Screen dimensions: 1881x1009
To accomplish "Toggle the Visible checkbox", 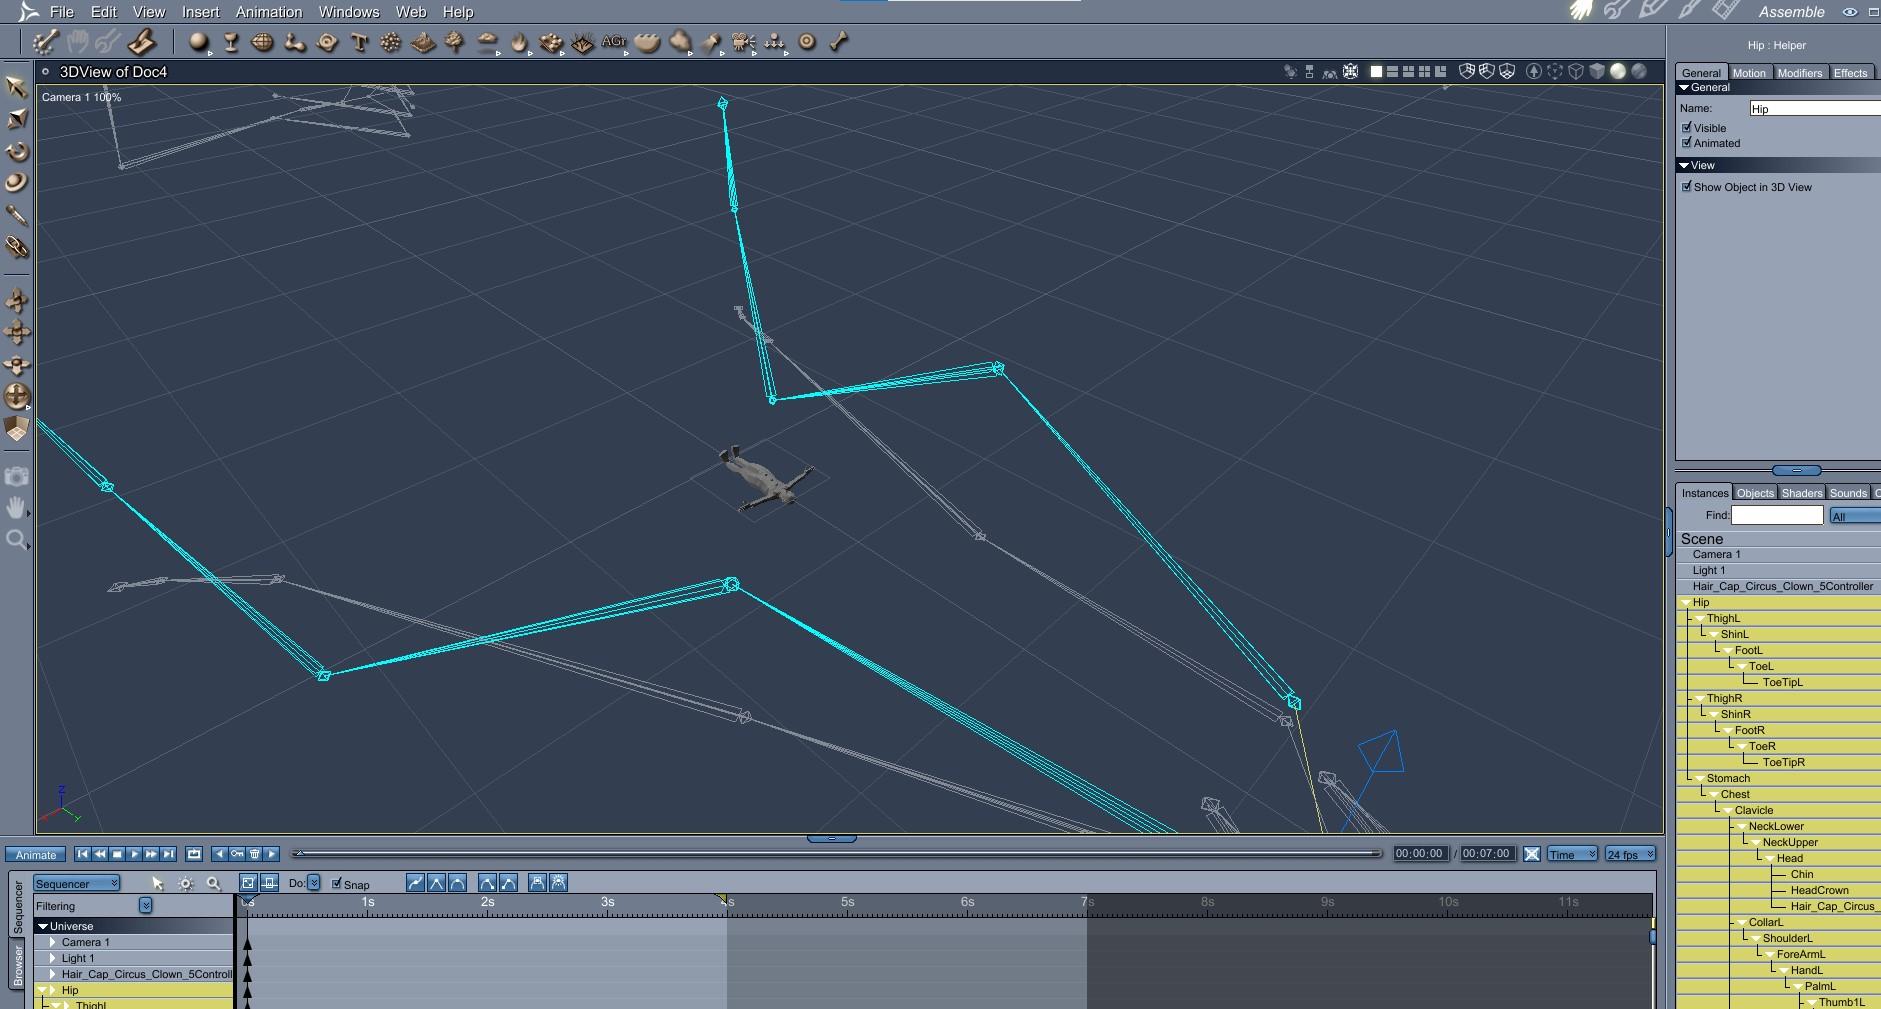I will [x=1687, y=127].
